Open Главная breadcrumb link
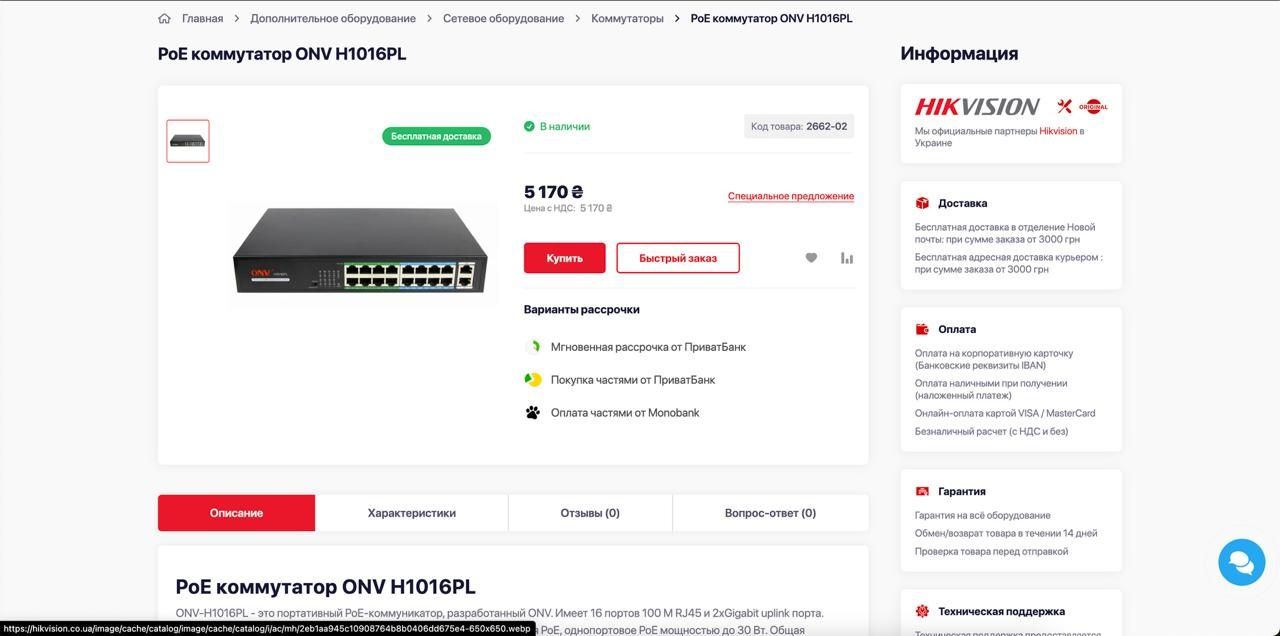This screenshot has width=1280, height=636. tap(202, 18)
